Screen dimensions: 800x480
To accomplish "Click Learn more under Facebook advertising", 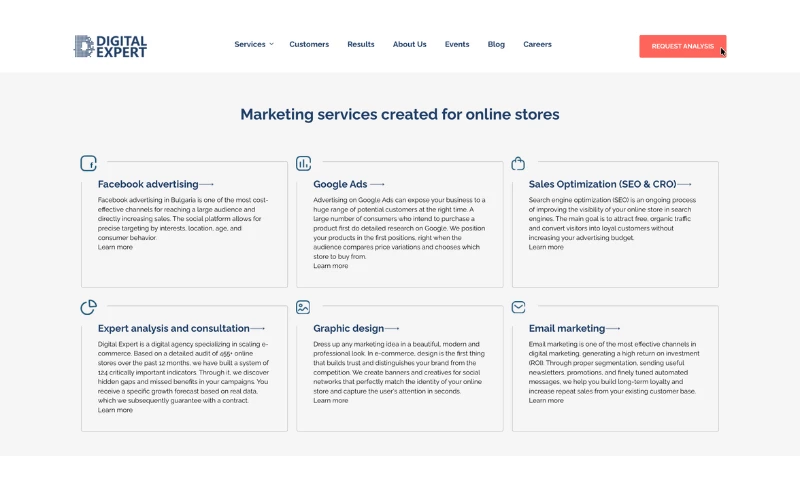I will click(x=115, y=247).
